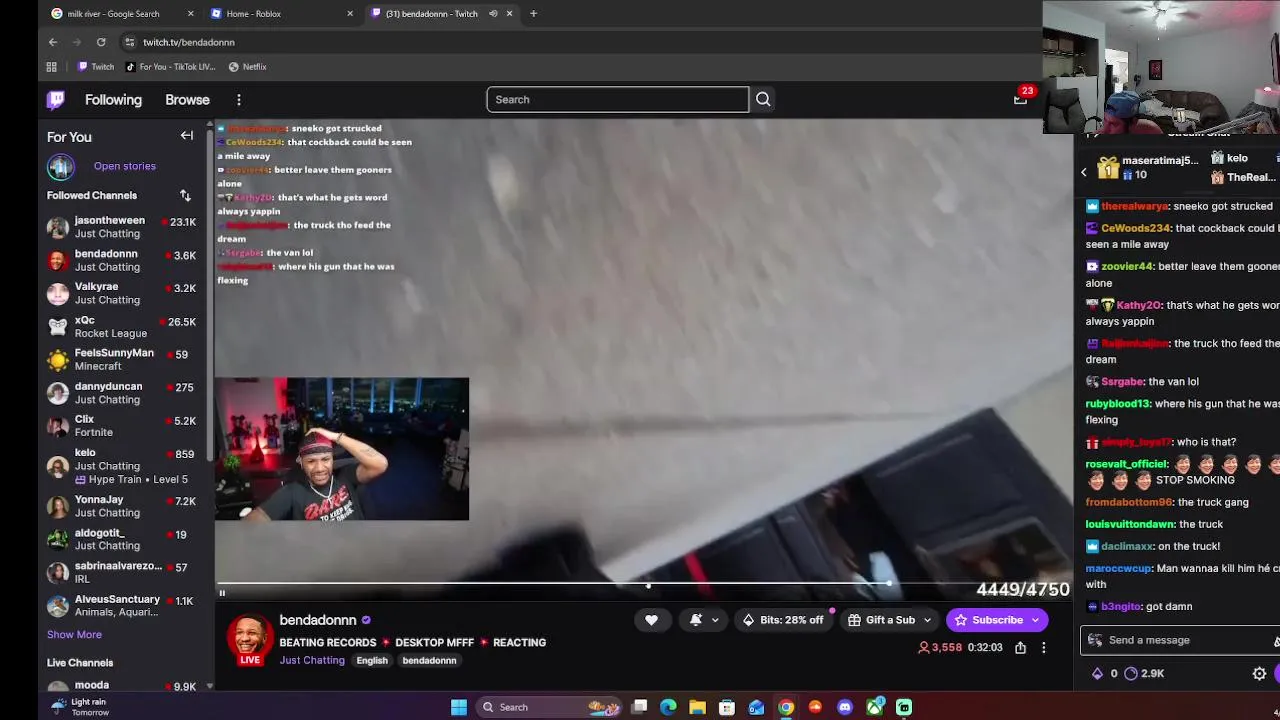Subscribe to bendadonnn

tap(987, 620)
